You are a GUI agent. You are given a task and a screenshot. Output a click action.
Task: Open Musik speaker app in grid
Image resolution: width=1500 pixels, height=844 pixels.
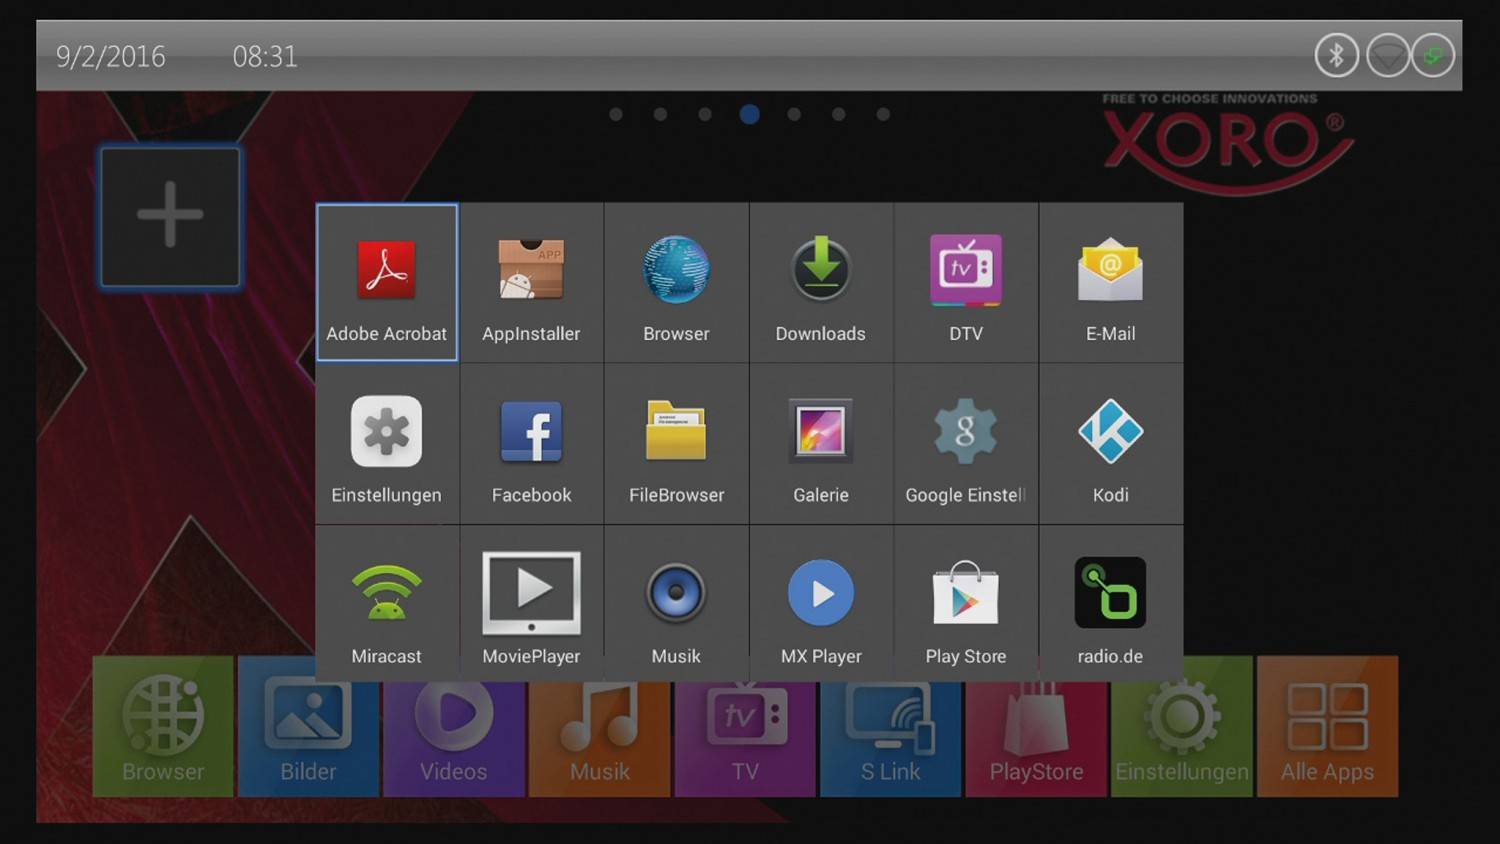point(676,604)
